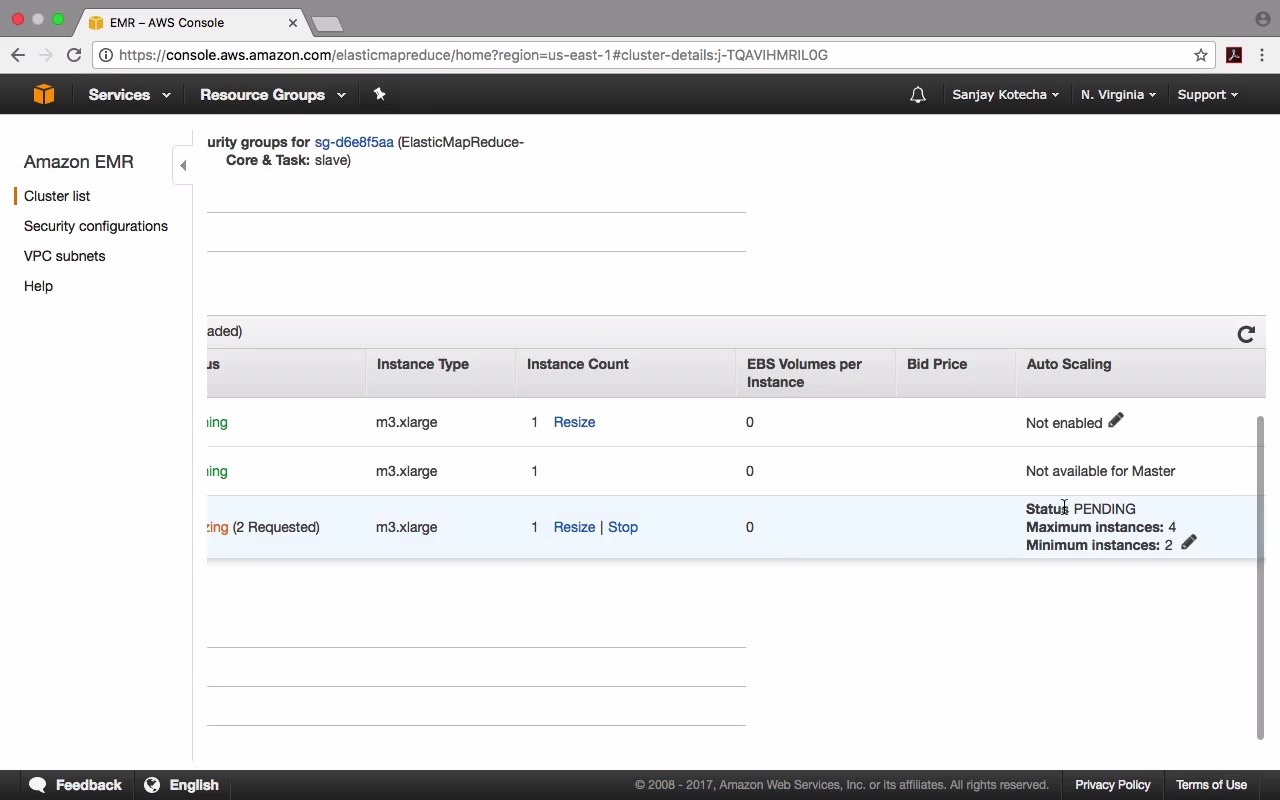Expand the Resource Groups menu
The height and width of the screenshot is (800, 1280).
coord(272,95)
